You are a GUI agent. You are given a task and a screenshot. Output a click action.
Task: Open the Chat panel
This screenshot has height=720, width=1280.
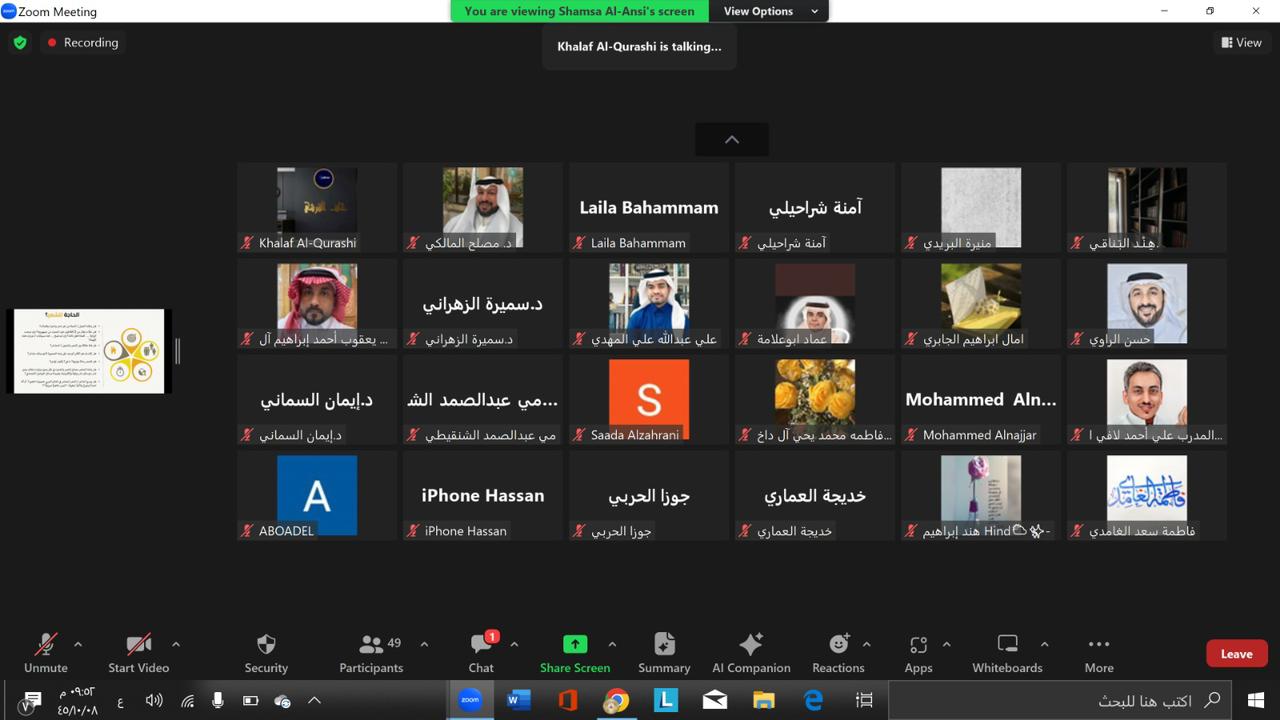481,653
